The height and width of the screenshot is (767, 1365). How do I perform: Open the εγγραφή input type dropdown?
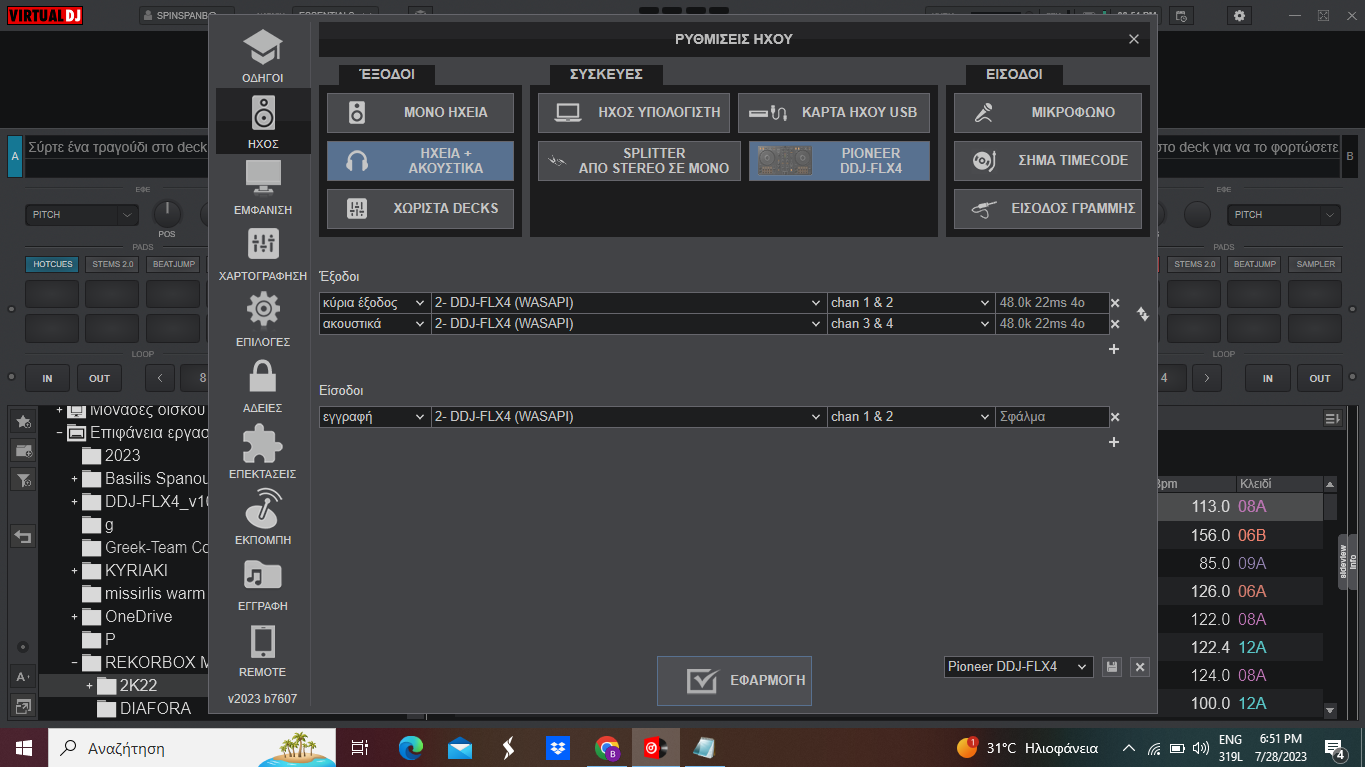tap(375, 417)
